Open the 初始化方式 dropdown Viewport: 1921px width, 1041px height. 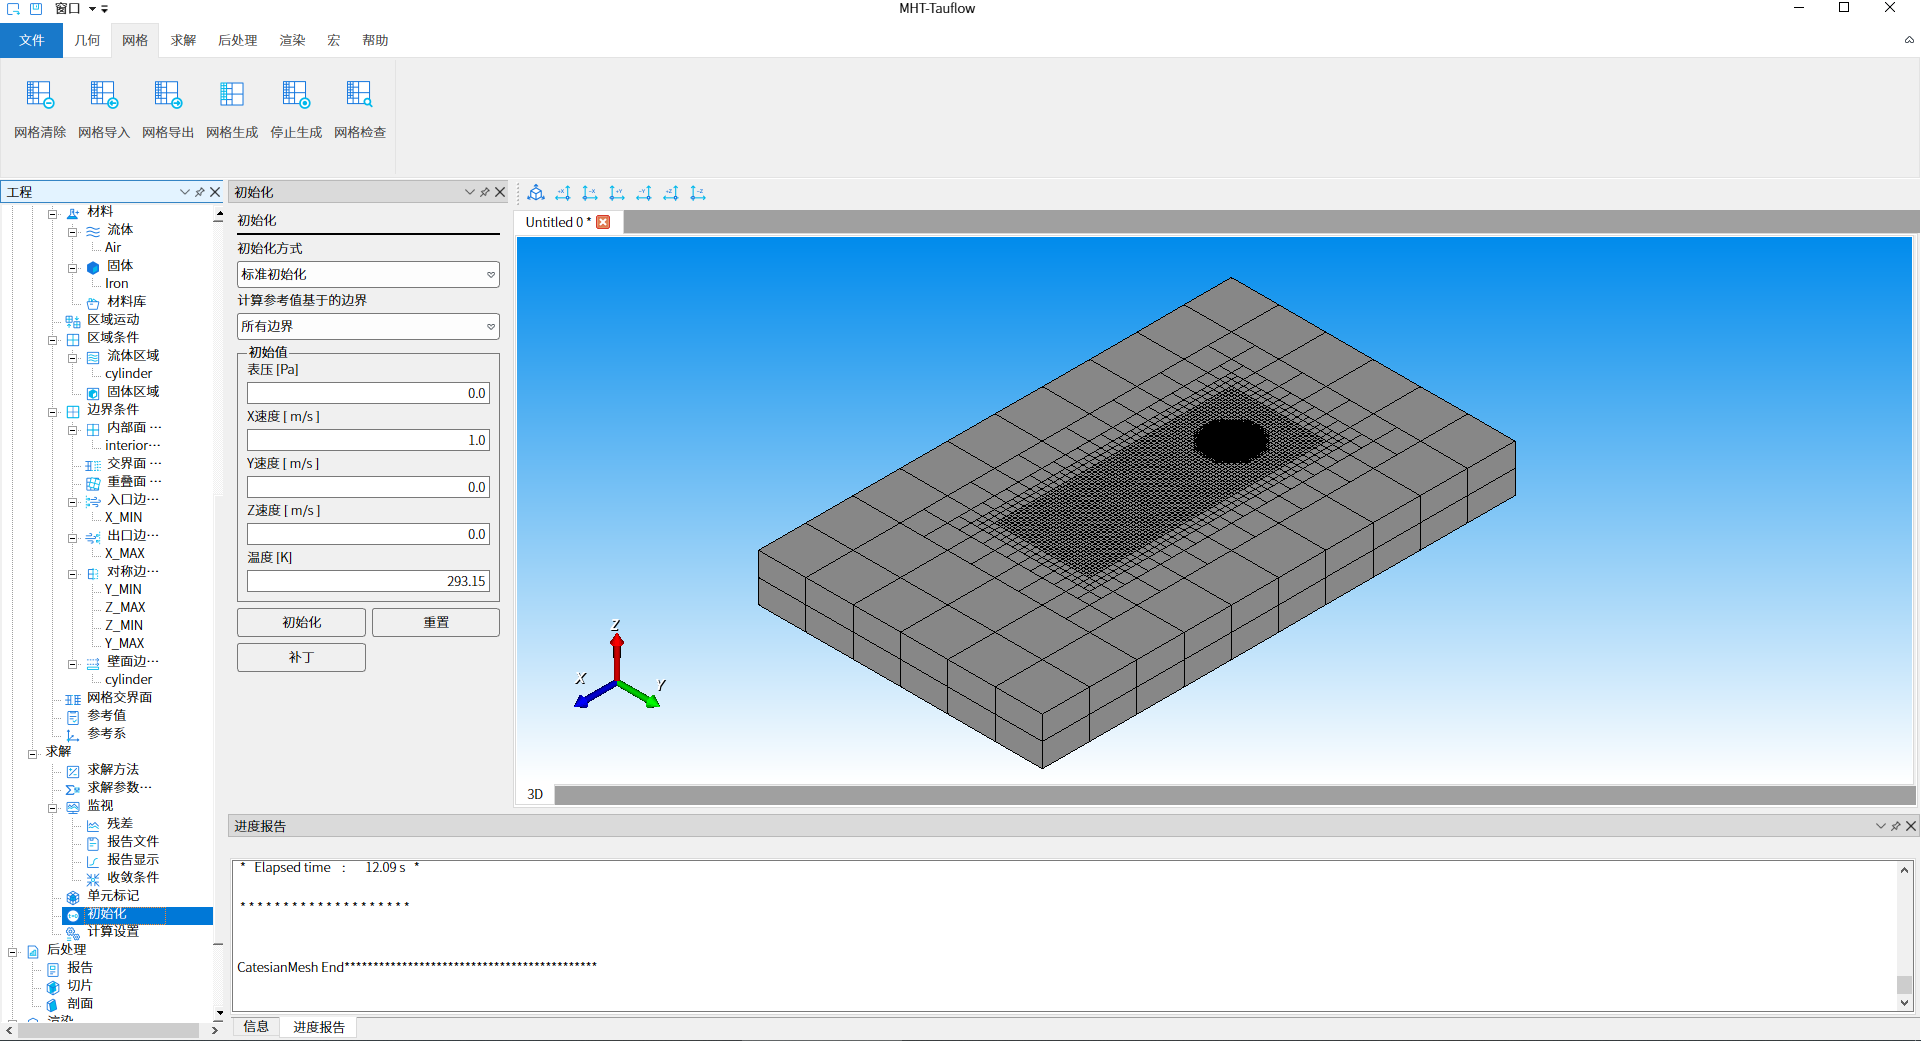point(368,274)
